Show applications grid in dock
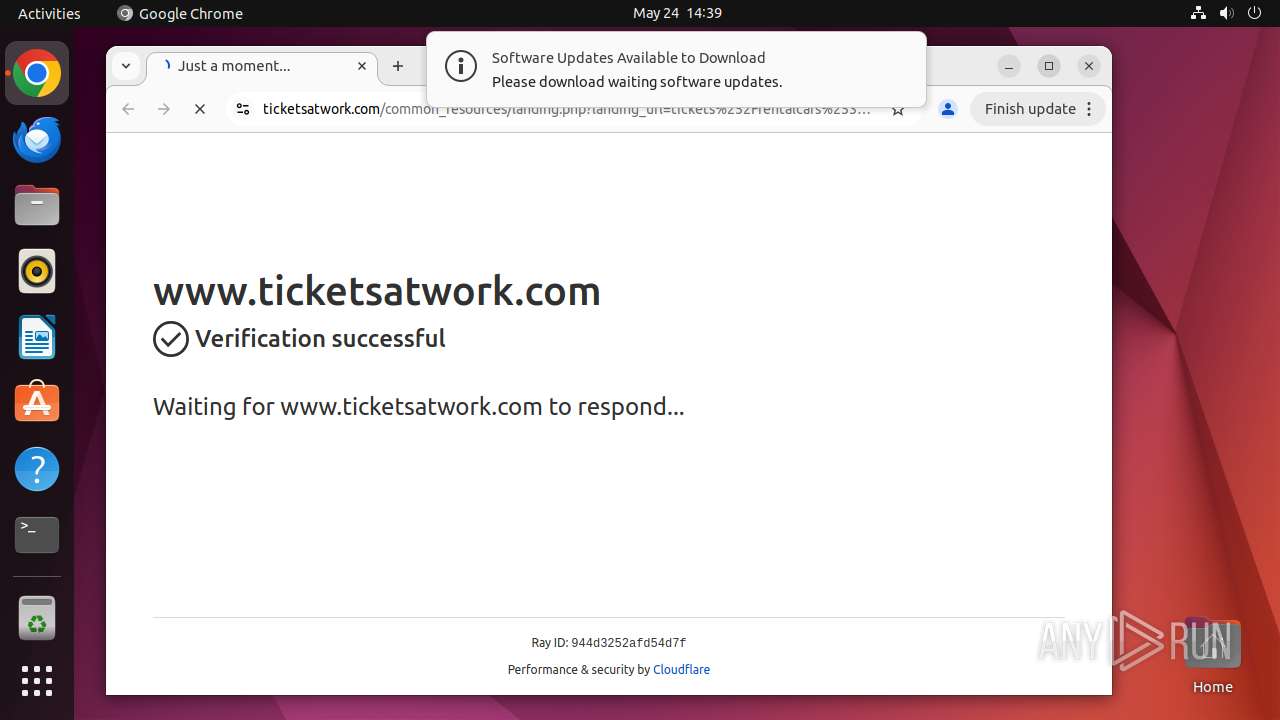This screenshot has height=720, width=1280. 37,681
